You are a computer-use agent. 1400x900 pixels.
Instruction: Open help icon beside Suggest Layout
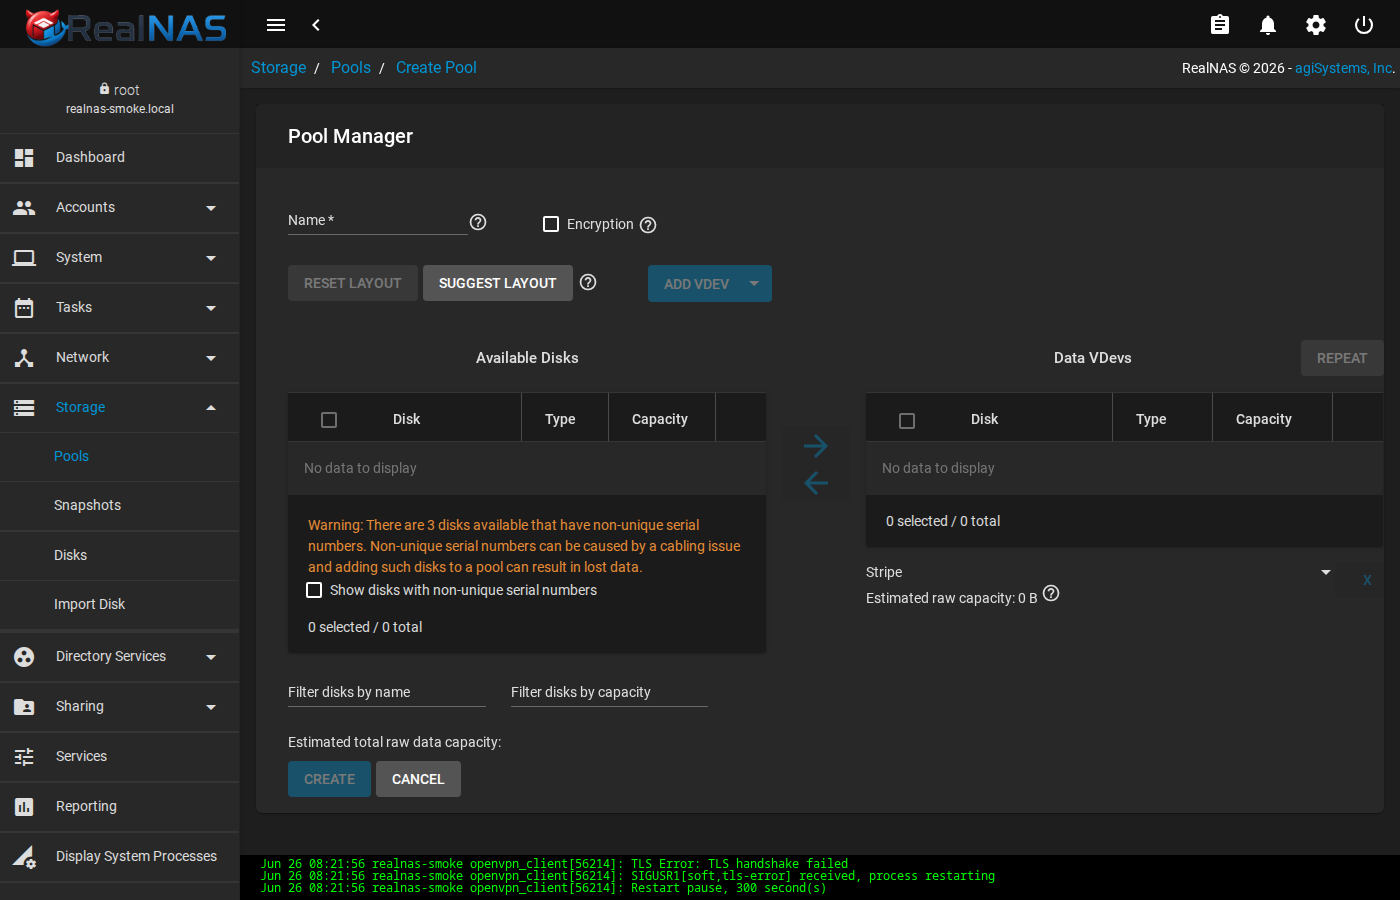[x=588, y=282]
